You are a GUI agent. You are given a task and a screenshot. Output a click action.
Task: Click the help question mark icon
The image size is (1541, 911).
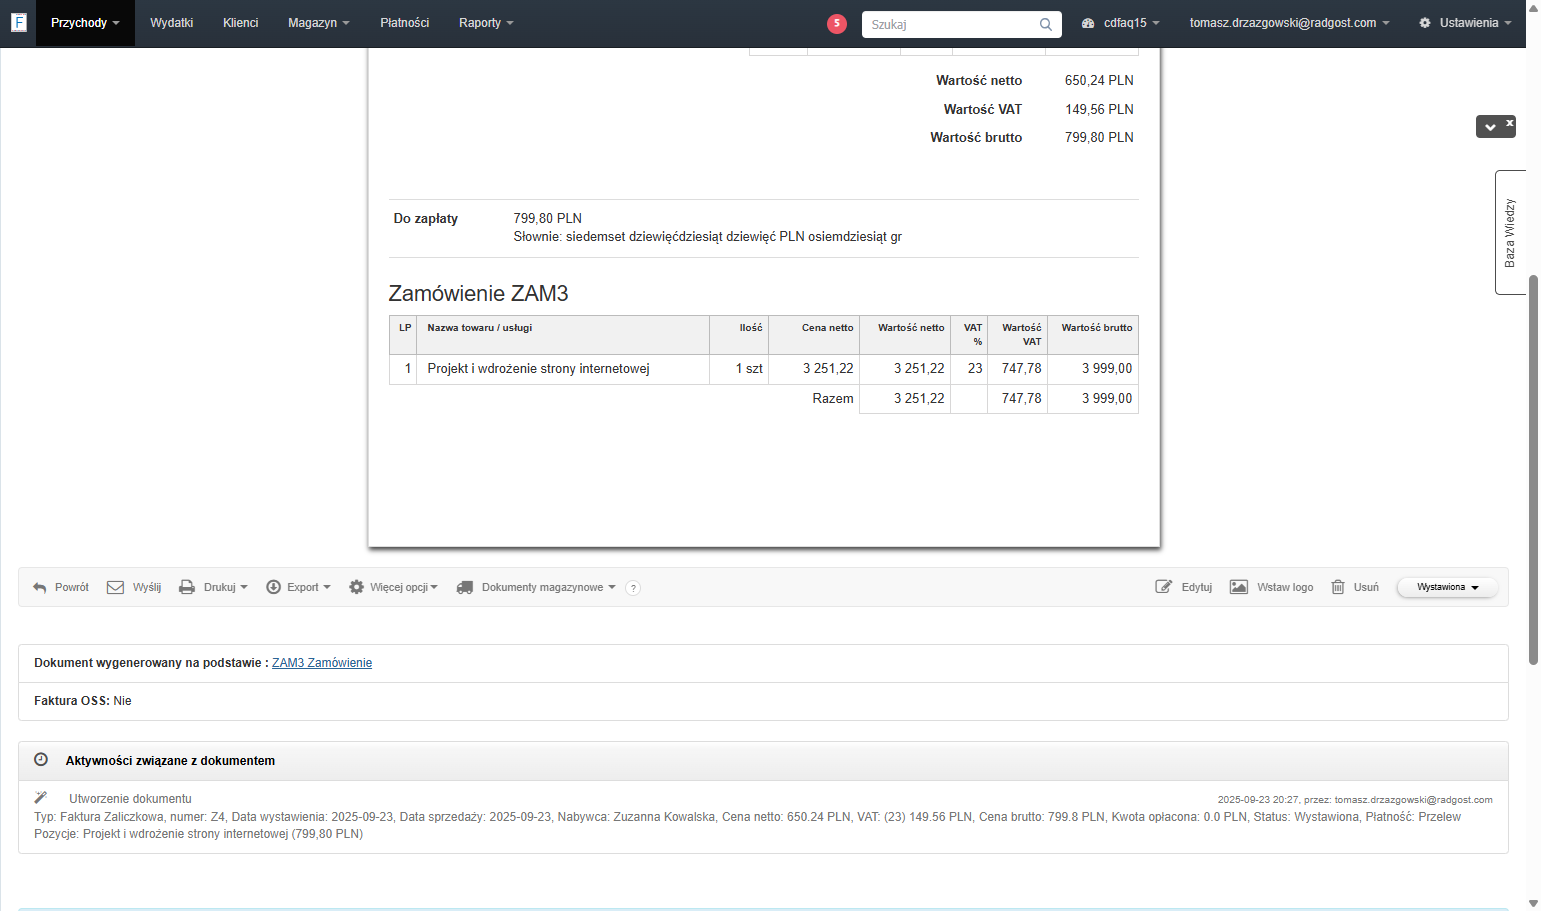[633, 588]
